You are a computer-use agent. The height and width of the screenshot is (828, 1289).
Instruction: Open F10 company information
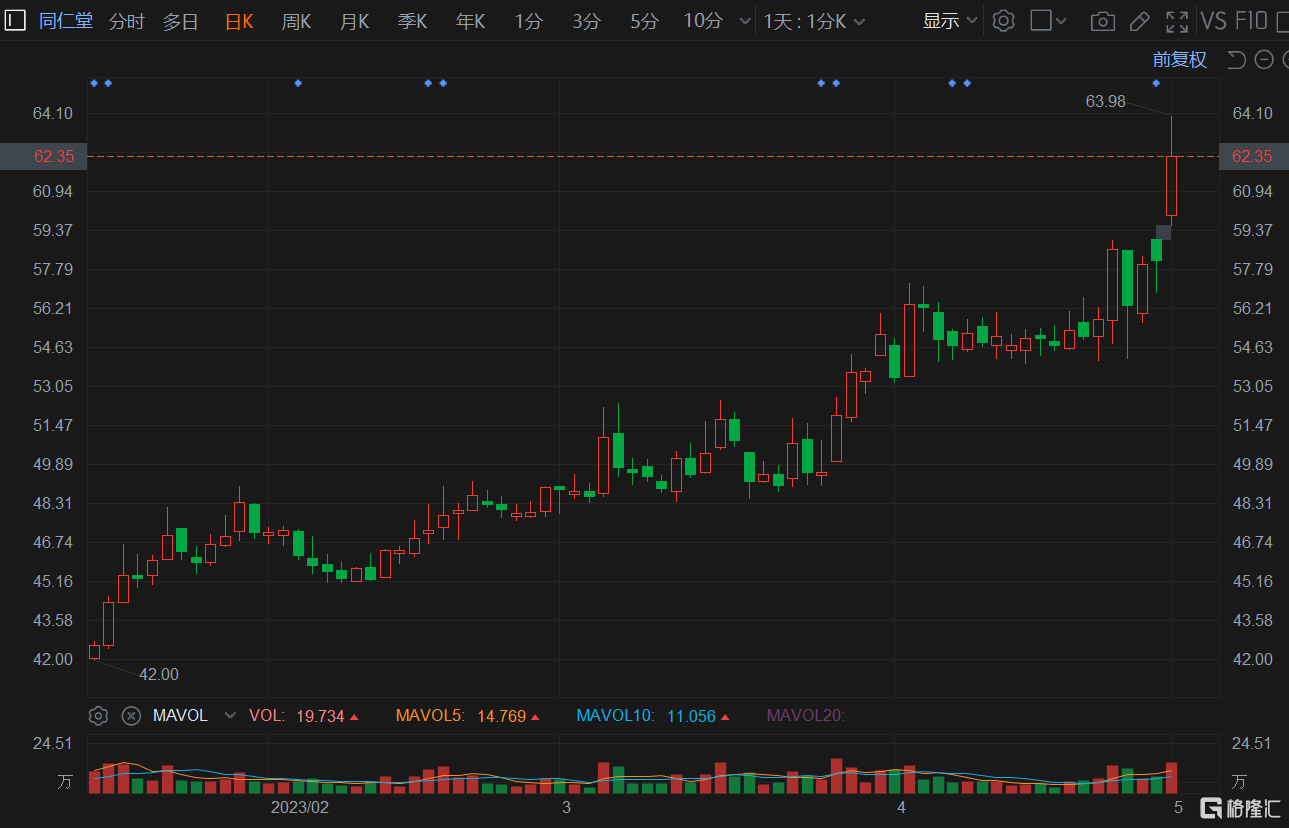(x=1251, y=21)
